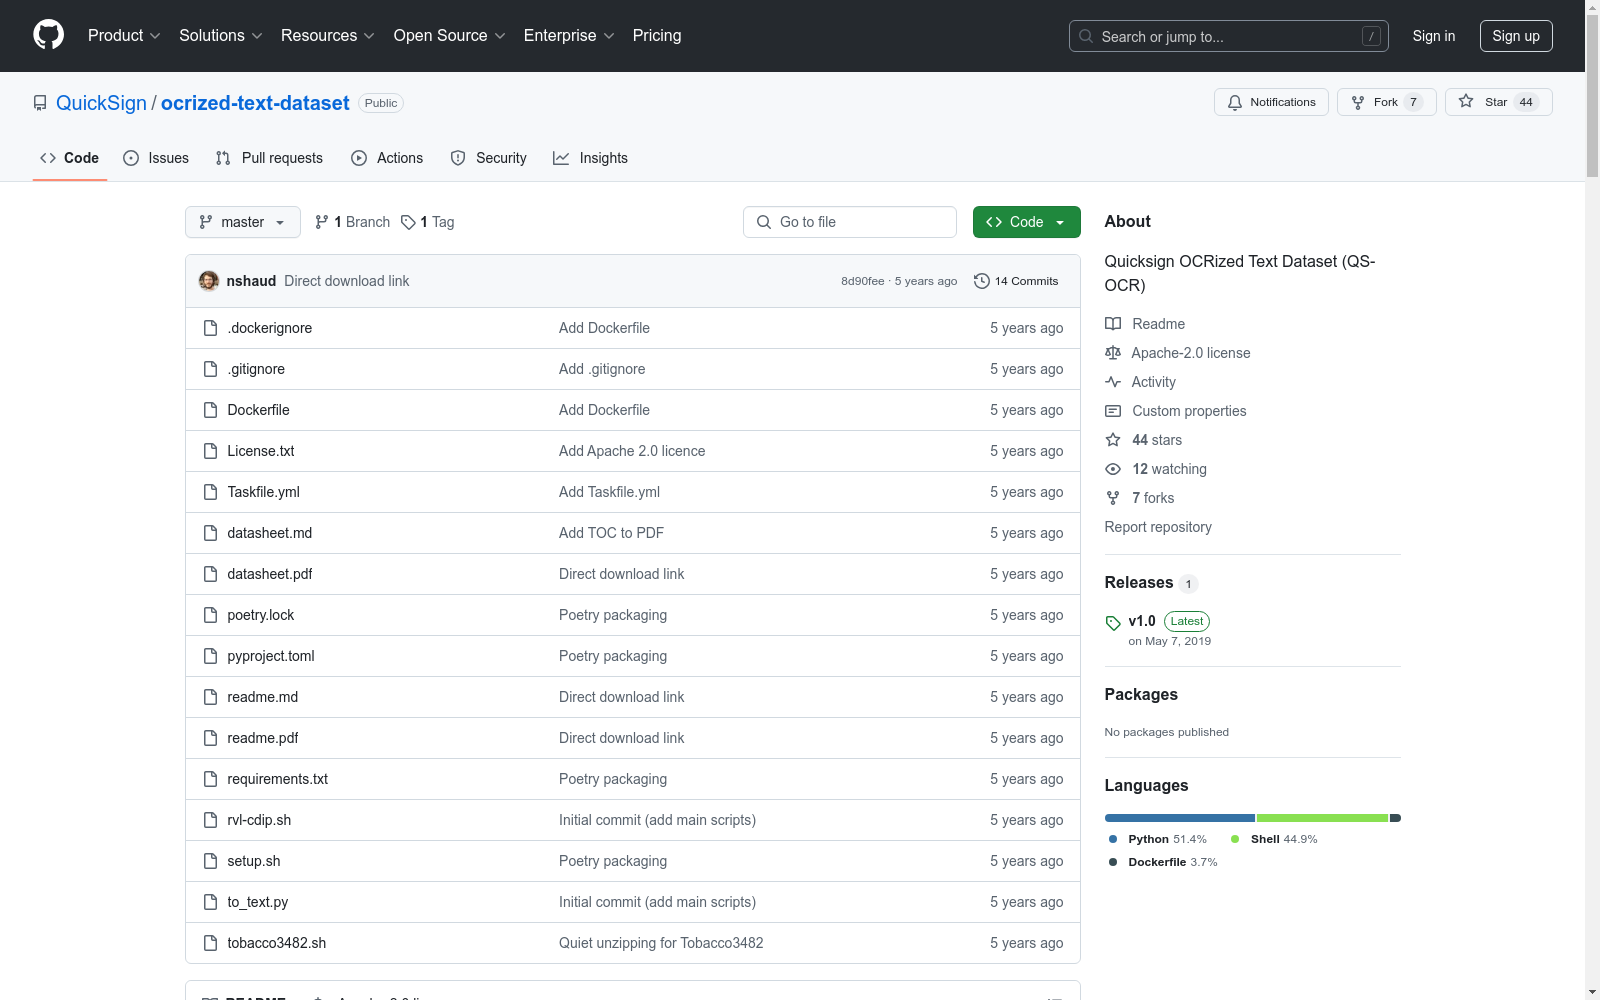Star the repository with Star button
This screenshot has height=1000, width=1600.
tap(1498, 102)
